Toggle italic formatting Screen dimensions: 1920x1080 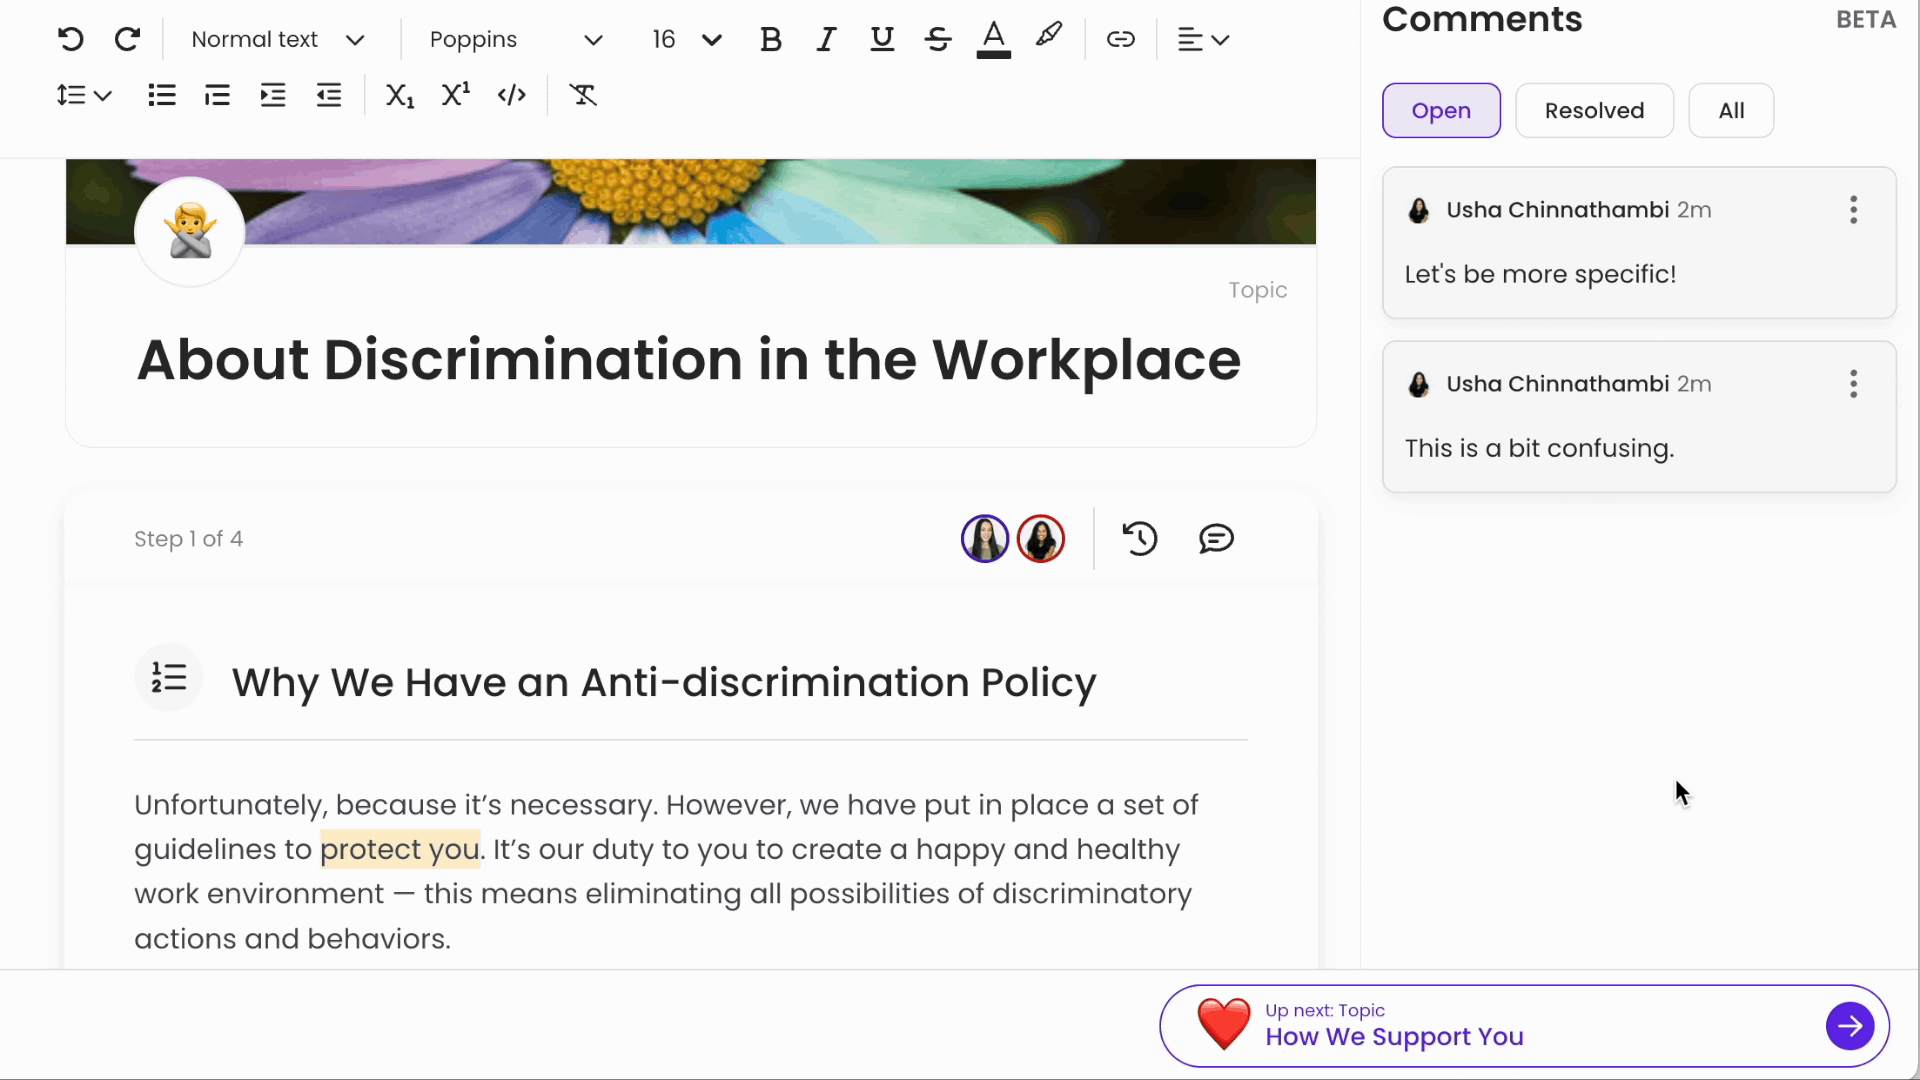click(826, 39)
